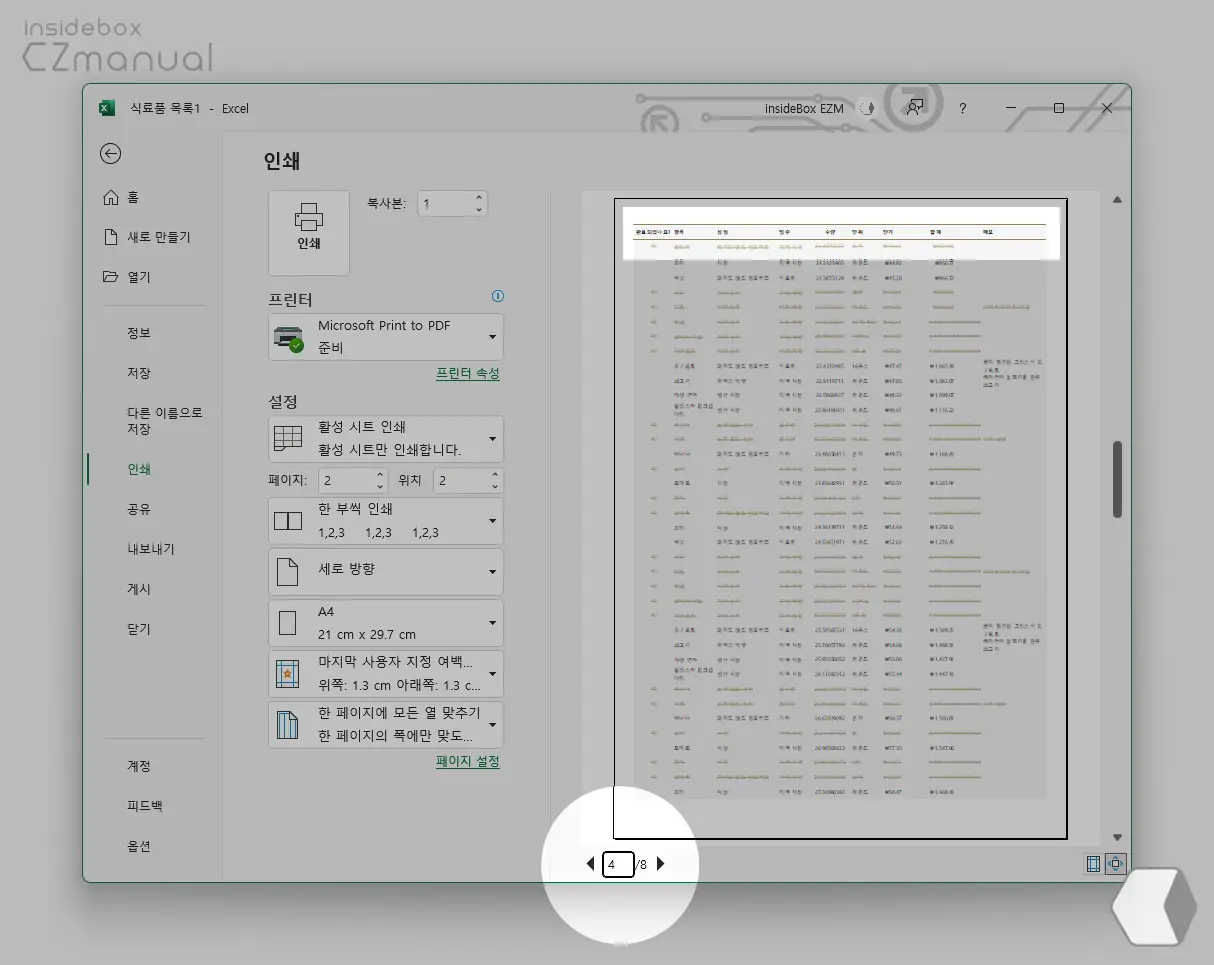
Task: Click the current page number field
Action: pyautogui.click(x=618, y=864)
